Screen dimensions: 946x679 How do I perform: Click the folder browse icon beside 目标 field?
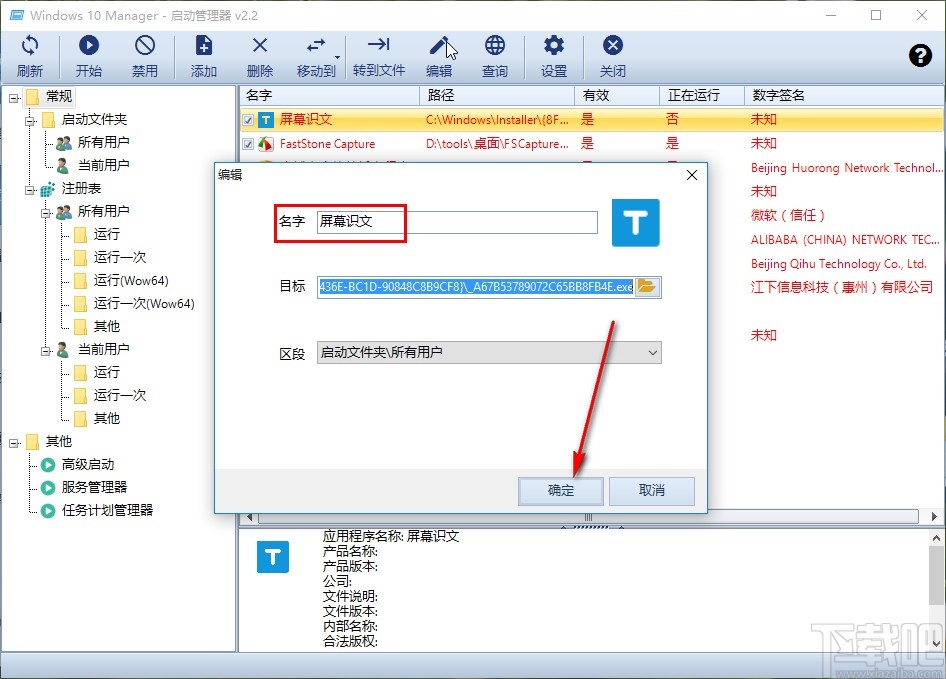(x=648, y=287)
